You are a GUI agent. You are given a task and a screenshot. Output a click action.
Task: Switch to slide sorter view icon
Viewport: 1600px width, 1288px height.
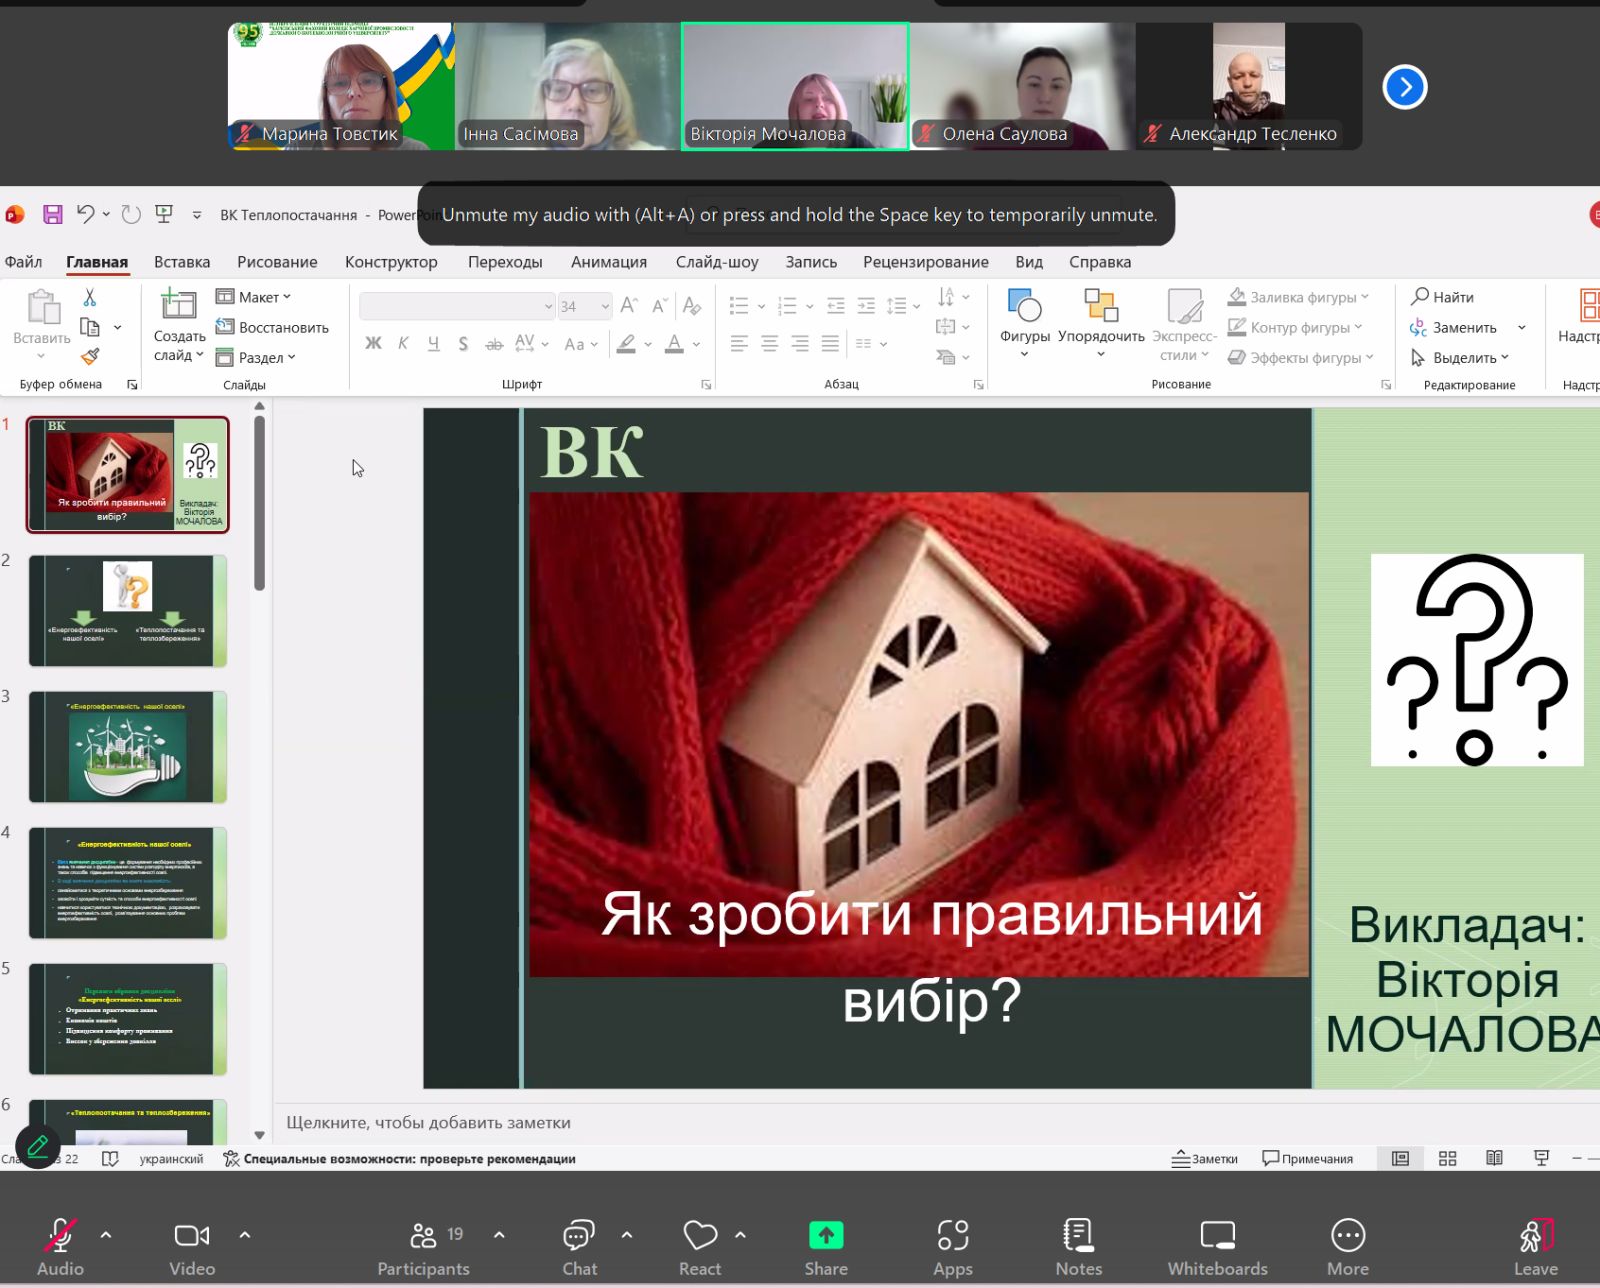[x=1447, y=1158]
